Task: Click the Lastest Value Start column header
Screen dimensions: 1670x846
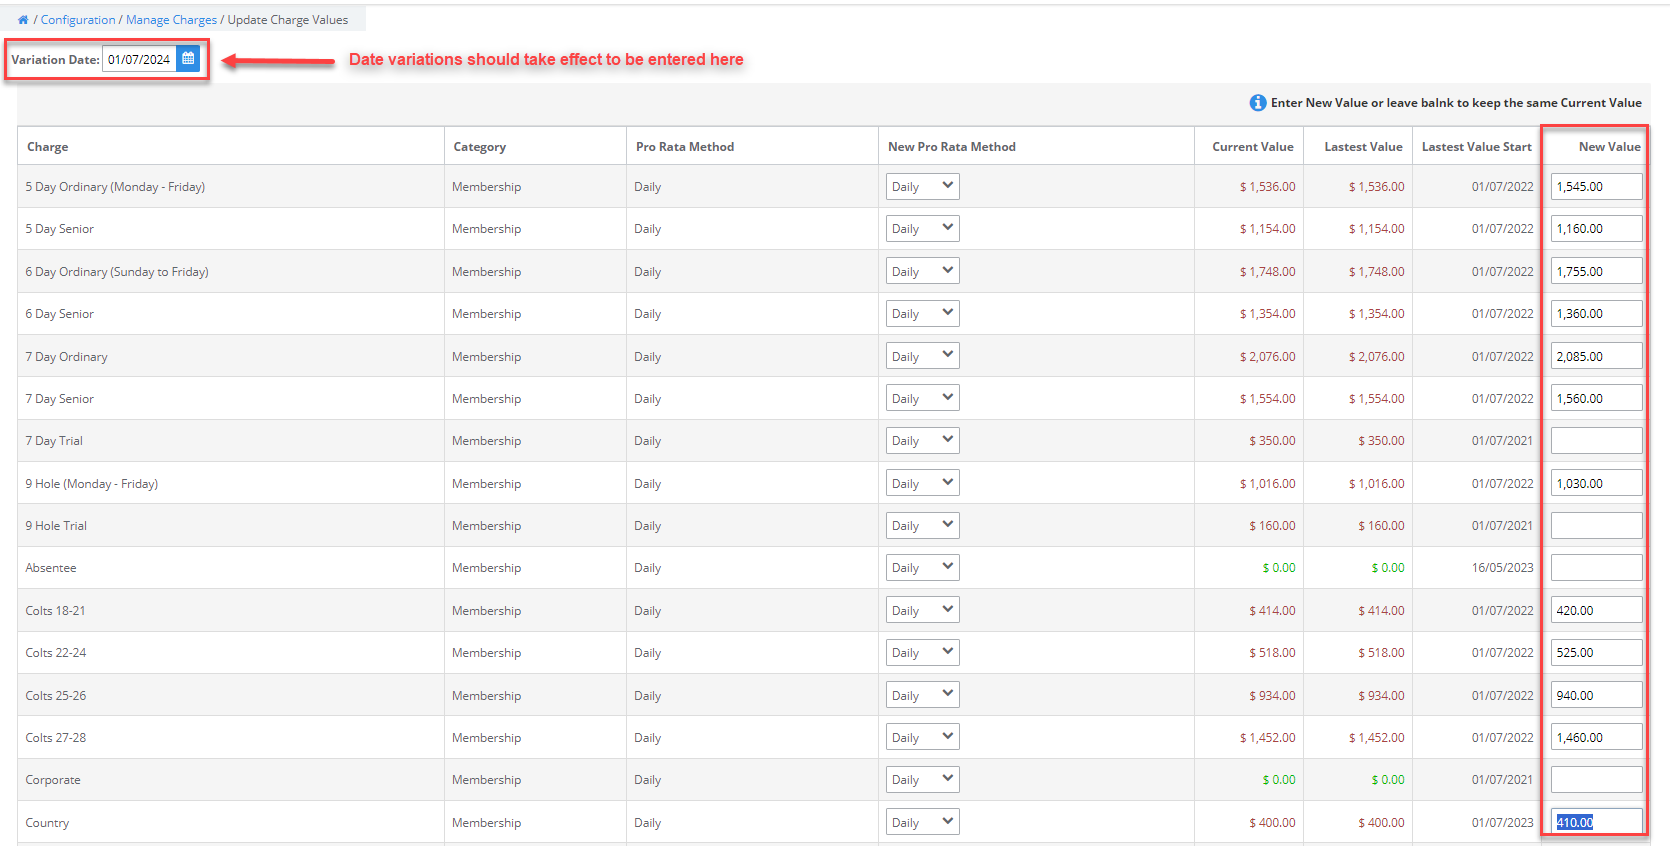Action: [x=1477, y=147]
